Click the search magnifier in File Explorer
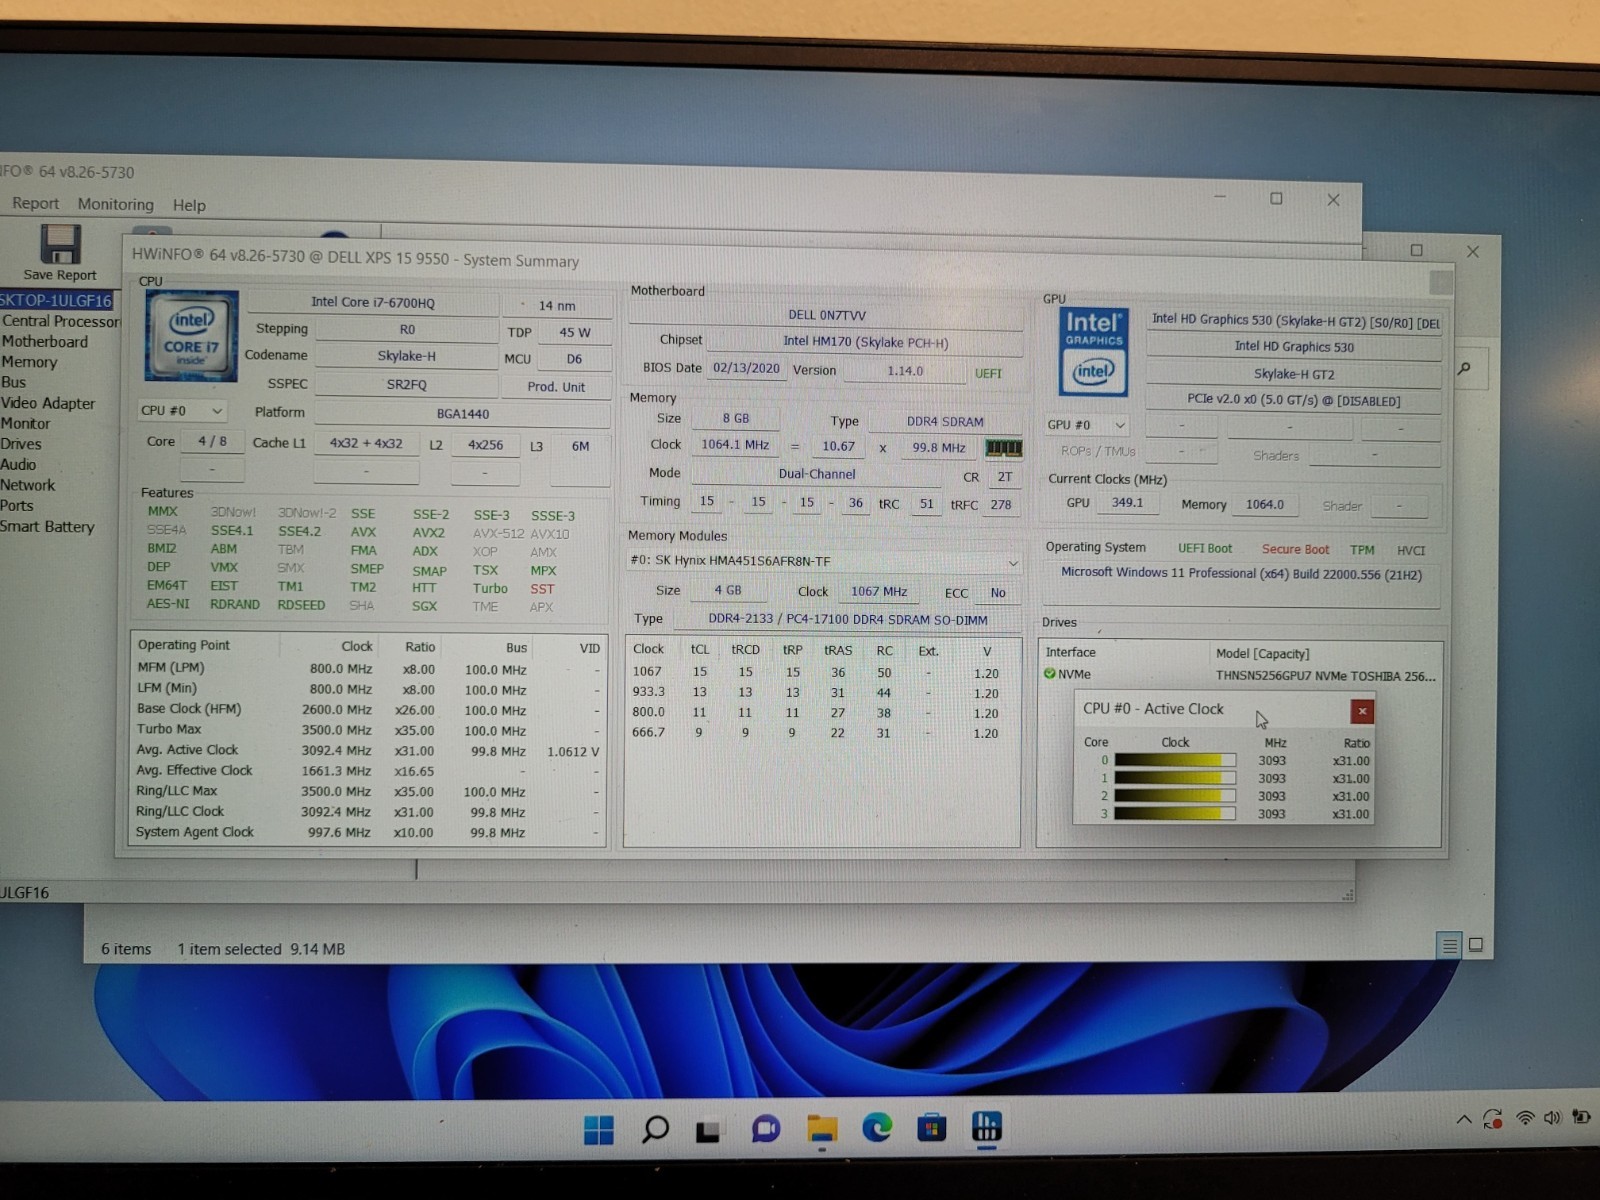1600x1200 pixels. point(1464,369)
